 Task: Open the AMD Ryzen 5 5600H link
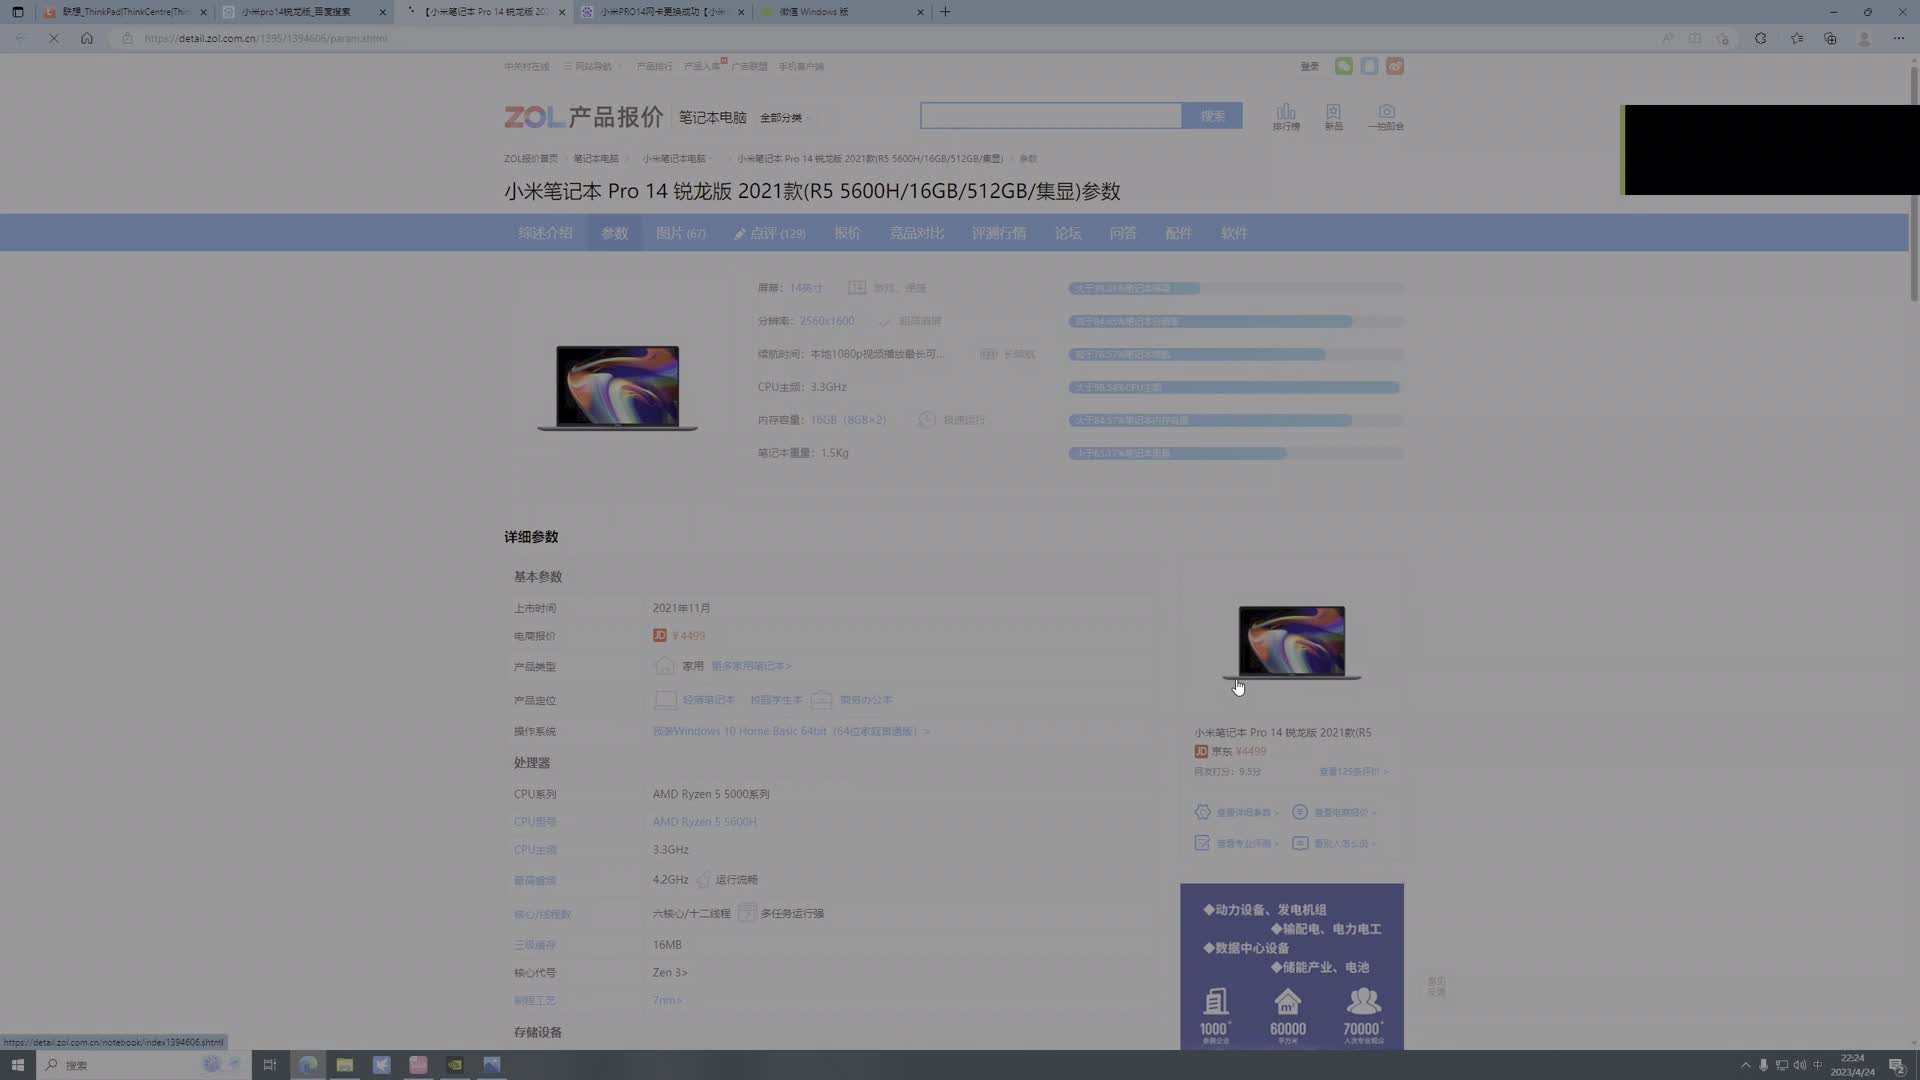[704, 822]
